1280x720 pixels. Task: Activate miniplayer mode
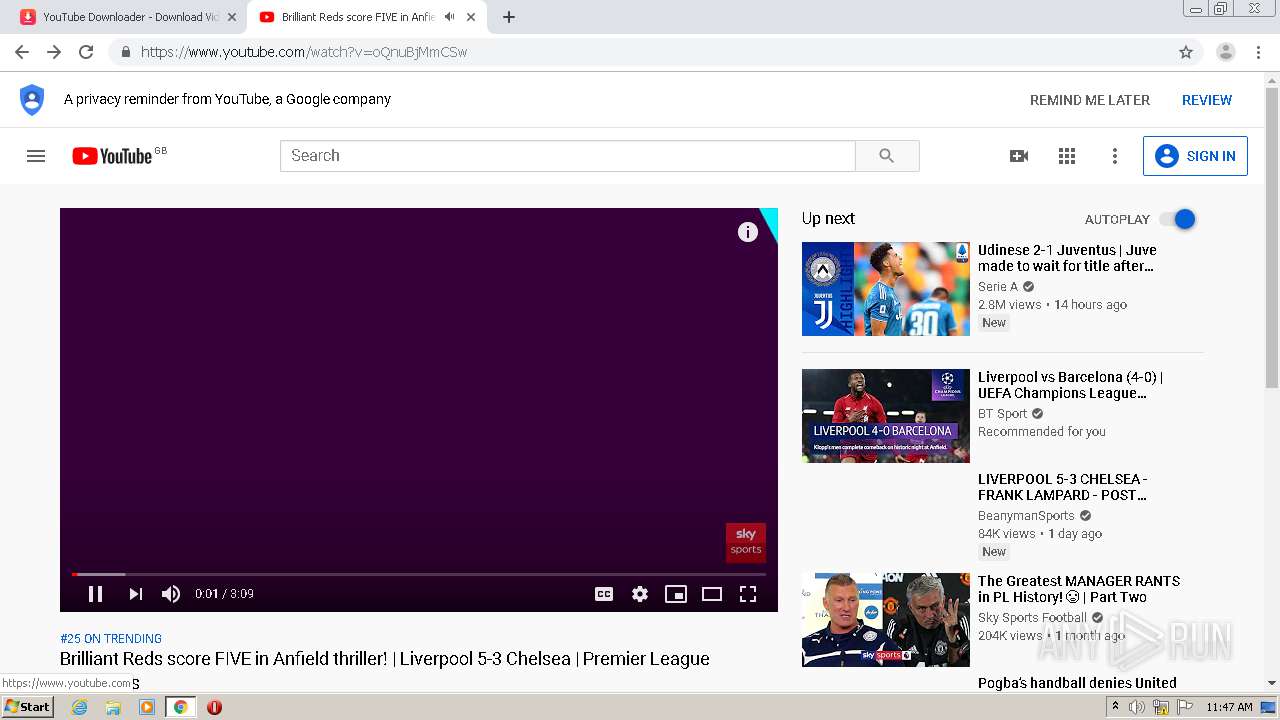[x=676, y=594]
